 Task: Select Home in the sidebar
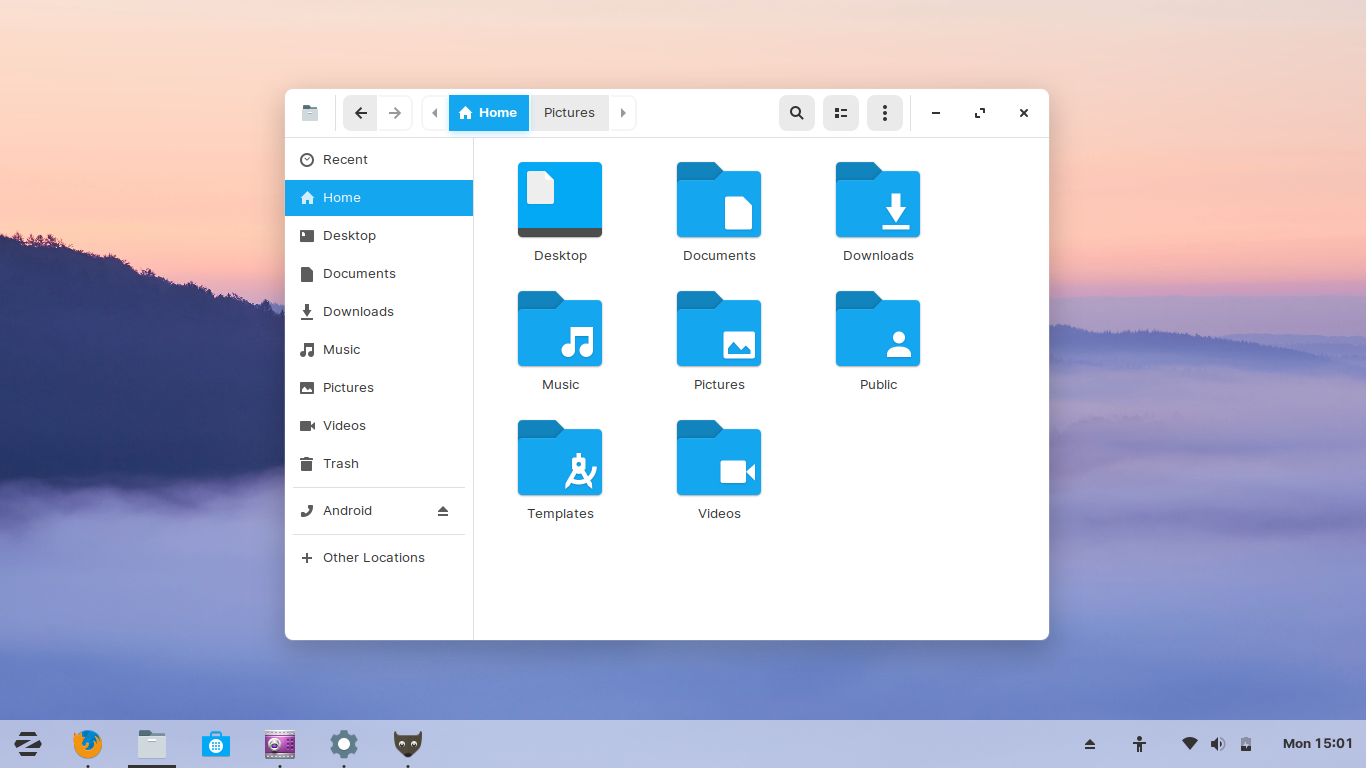pos(379,198)
